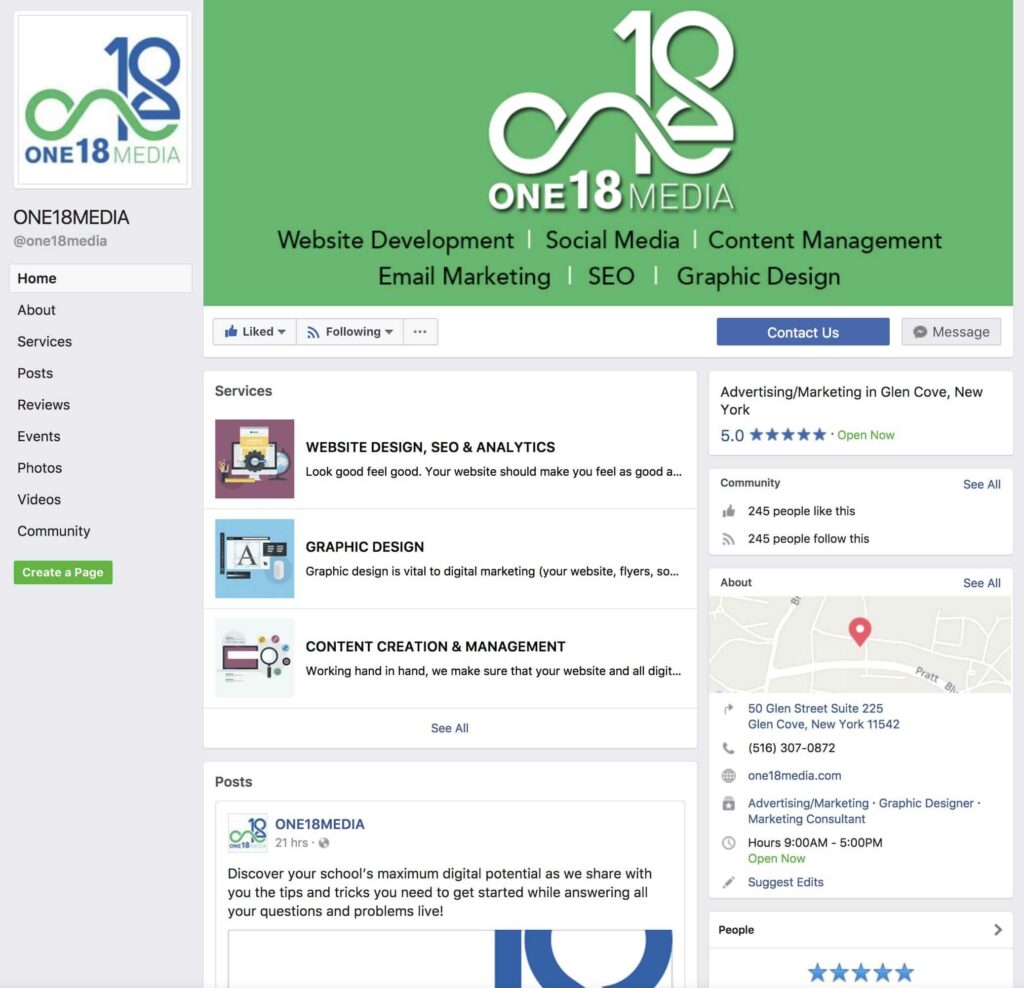Expand the People section chevron

(997, 930)
